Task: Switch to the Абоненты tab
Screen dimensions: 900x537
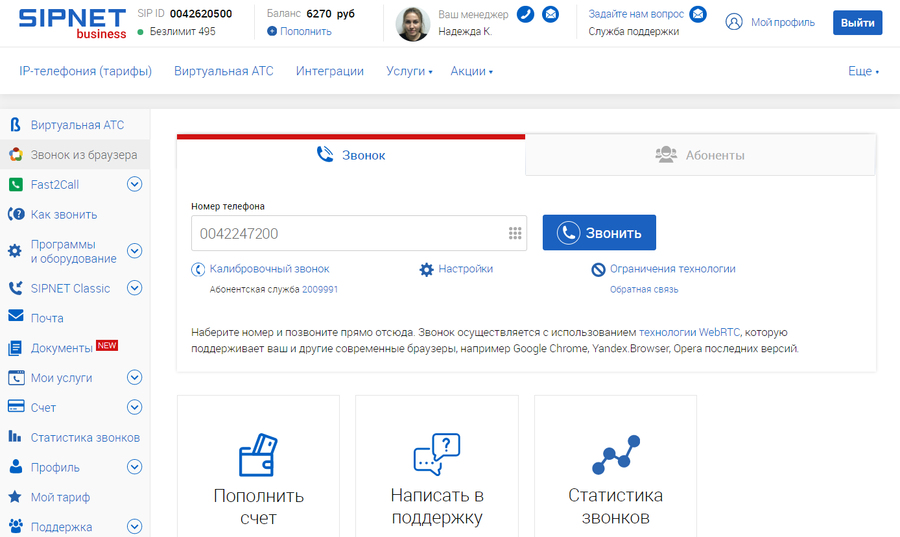Action: tap(700, 155)
